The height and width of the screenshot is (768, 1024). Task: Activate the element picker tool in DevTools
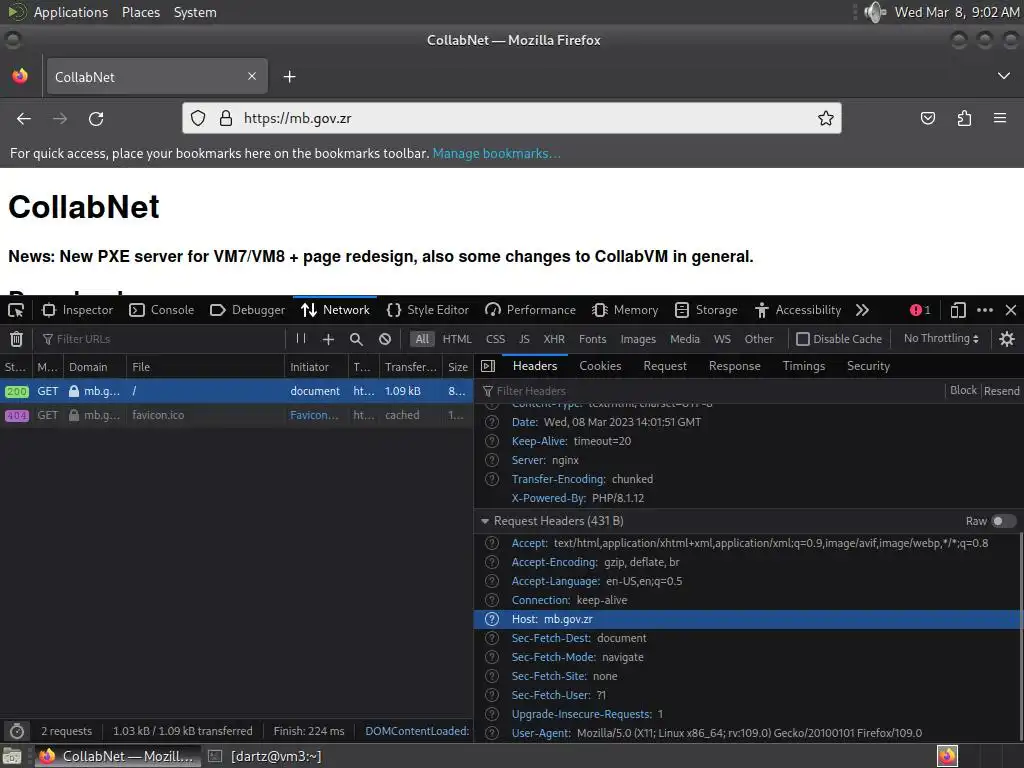coord(16,310)
